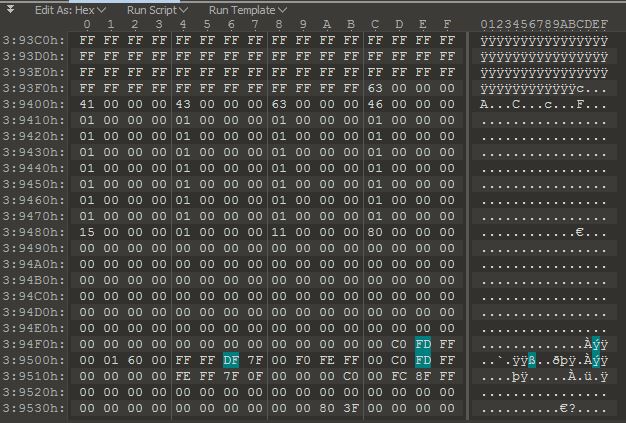Click highlighted ß character in ASCII column
Image resolution: width=626 pixels, height=423 pixels.
coord(531,360)
